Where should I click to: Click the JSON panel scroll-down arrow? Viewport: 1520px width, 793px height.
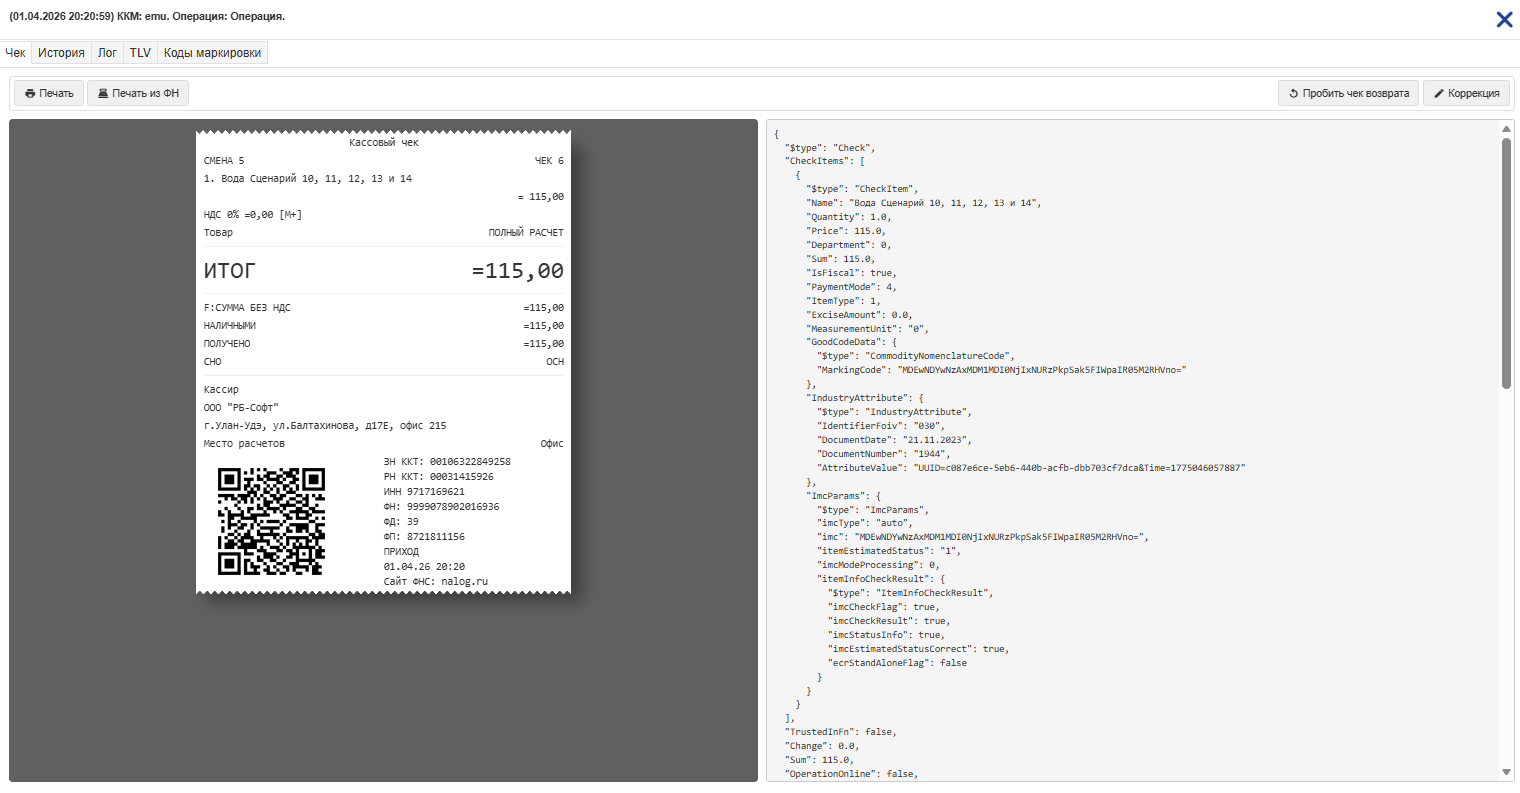pos(1506,772)
